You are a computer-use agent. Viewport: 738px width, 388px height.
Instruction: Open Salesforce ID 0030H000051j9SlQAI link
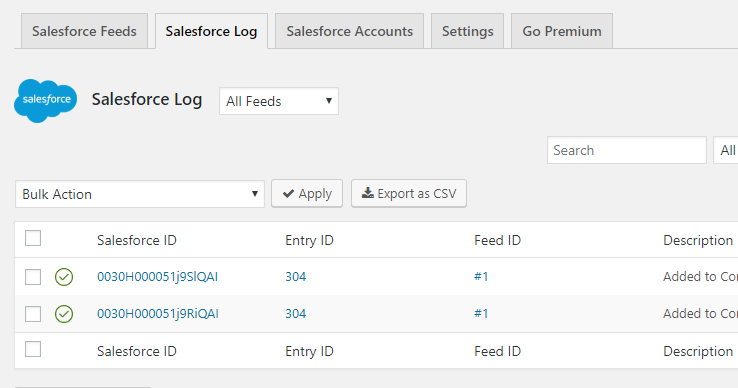pos(157,276)
